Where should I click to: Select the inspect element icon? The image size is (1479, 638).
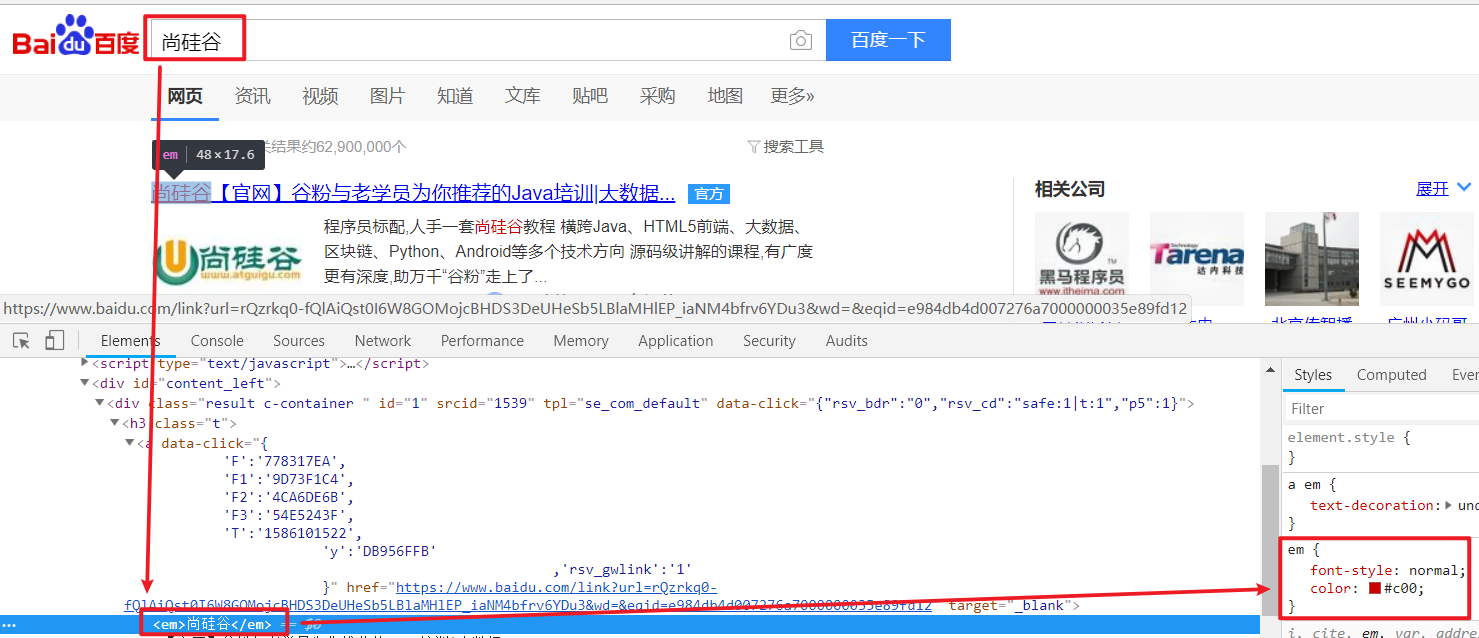(20, 341)
